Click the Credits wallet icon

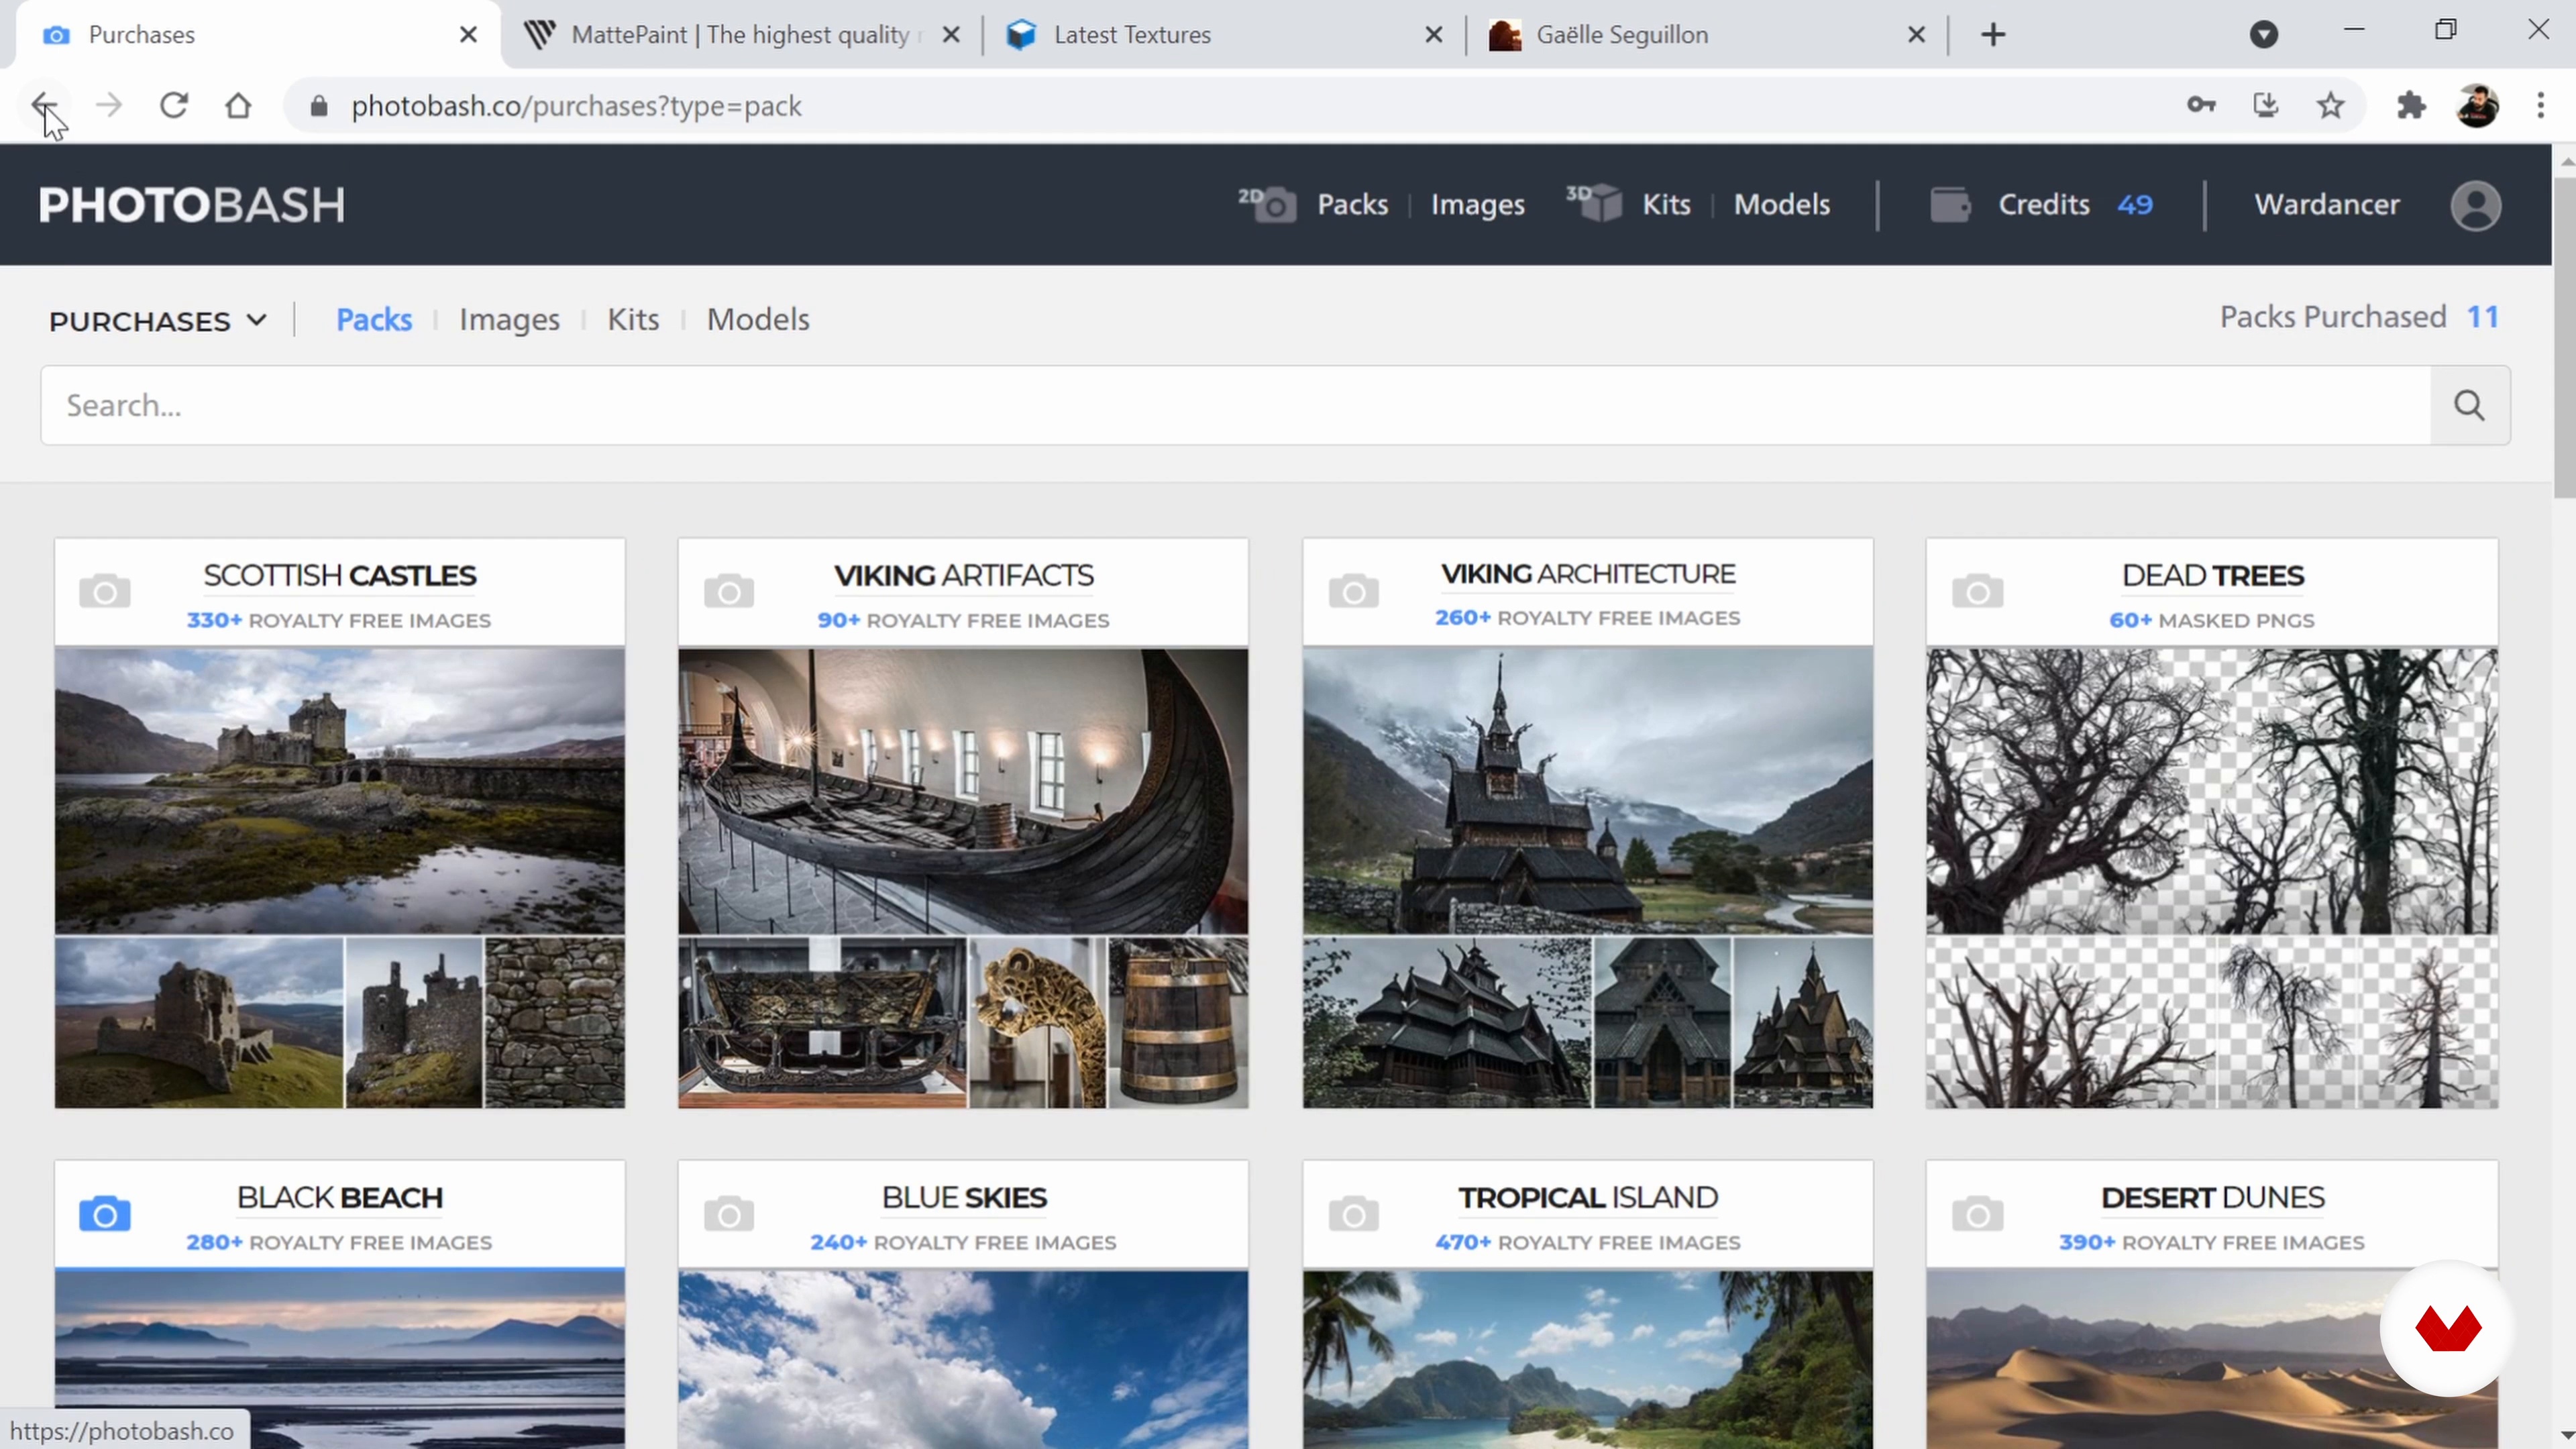tap(1949, 205)
